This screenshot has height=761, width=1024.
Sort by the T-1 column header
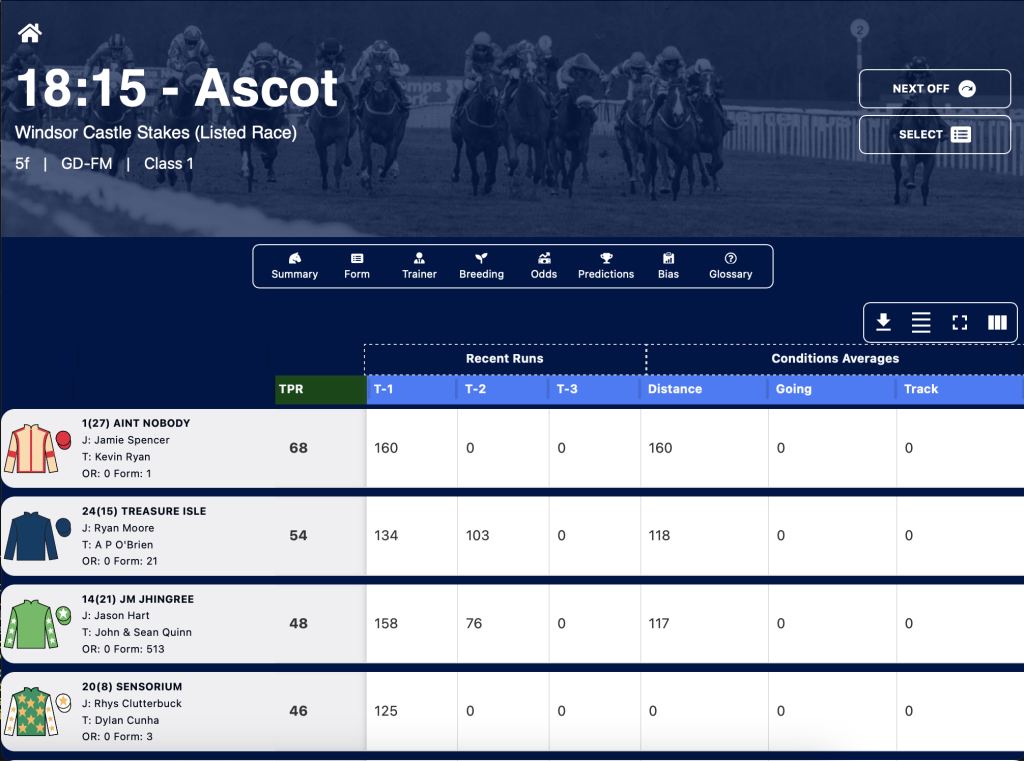[x=411, y=389]
